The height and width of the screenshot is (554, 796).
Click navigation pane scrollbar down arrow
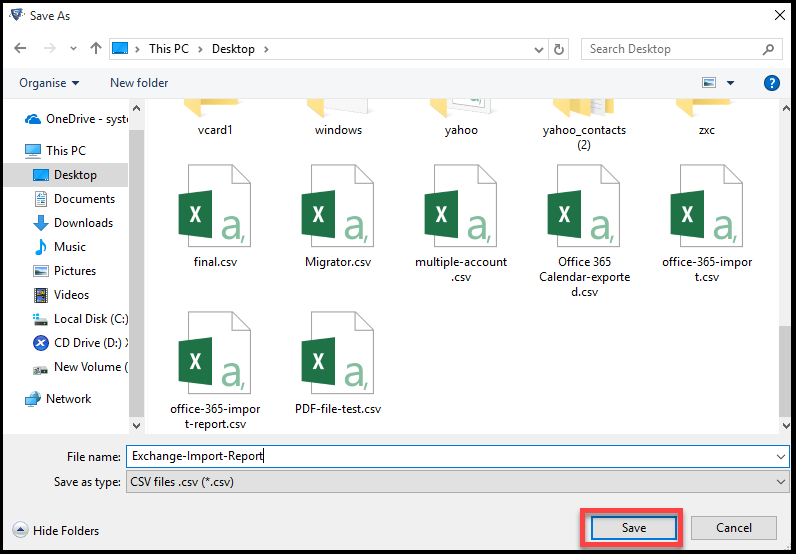[136, 426]
